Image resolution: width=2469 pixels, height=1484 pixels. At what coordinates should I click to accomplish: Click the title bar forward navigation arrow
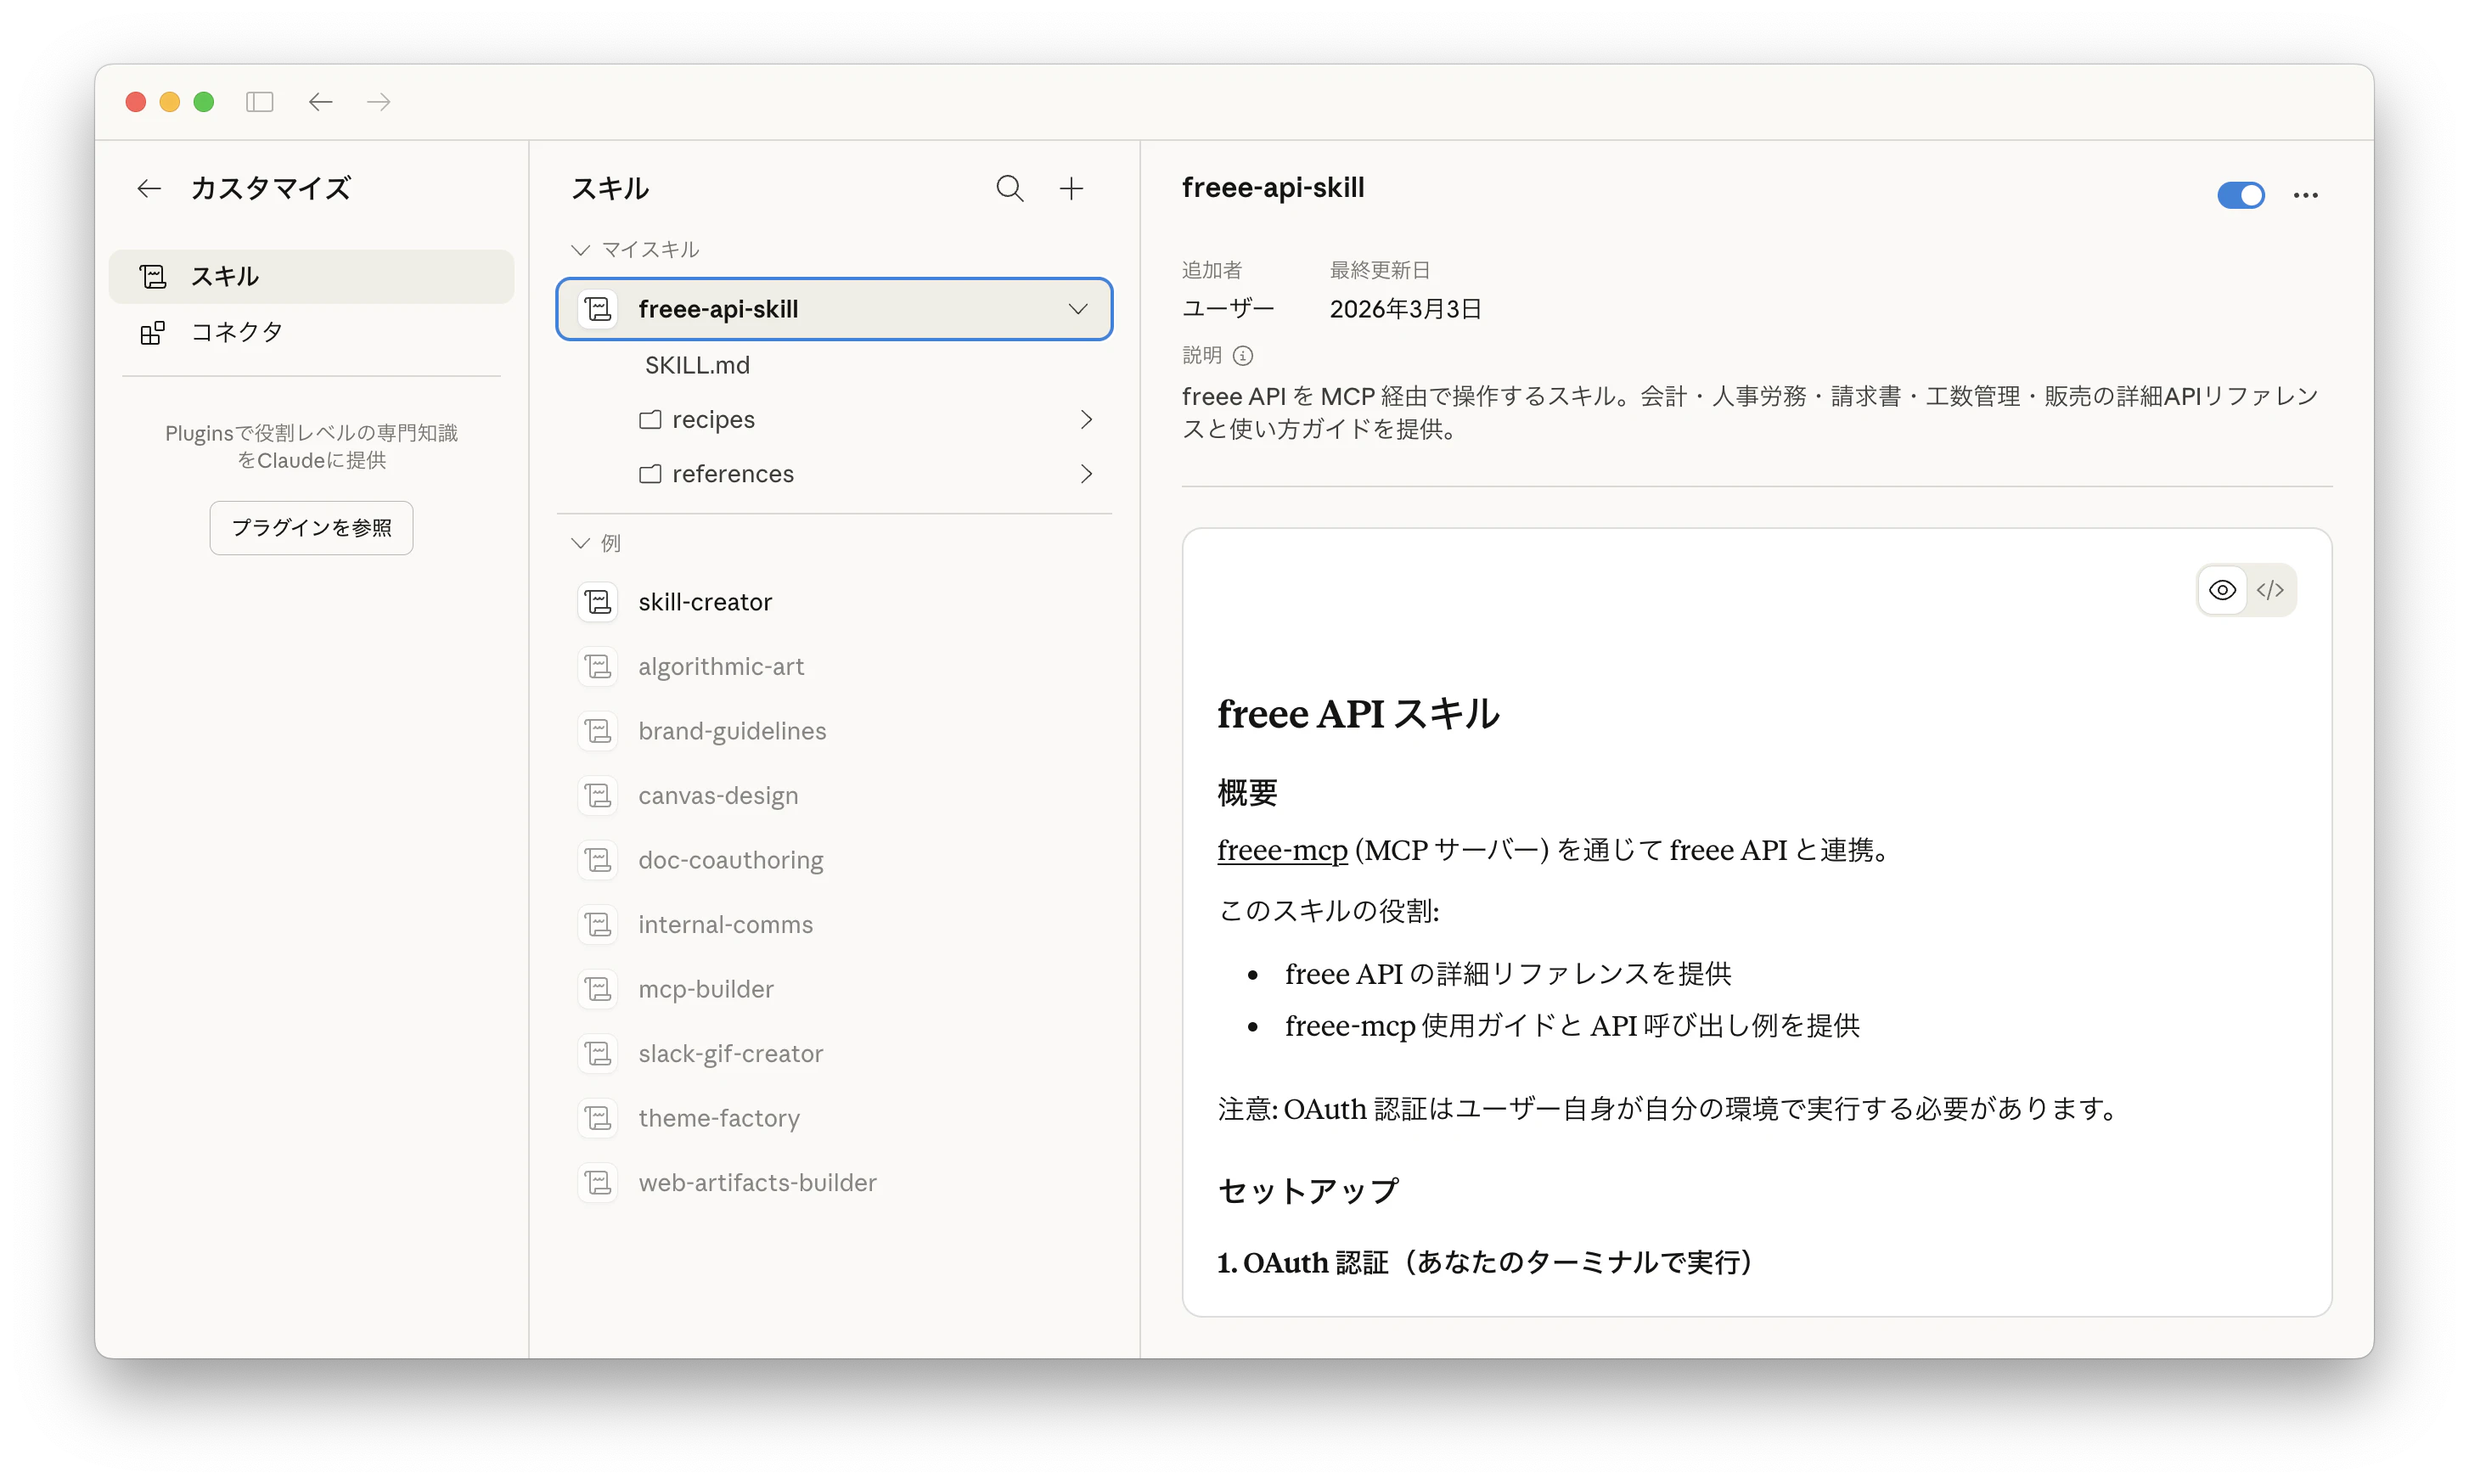pyautogui.click(x=379, y=102)
